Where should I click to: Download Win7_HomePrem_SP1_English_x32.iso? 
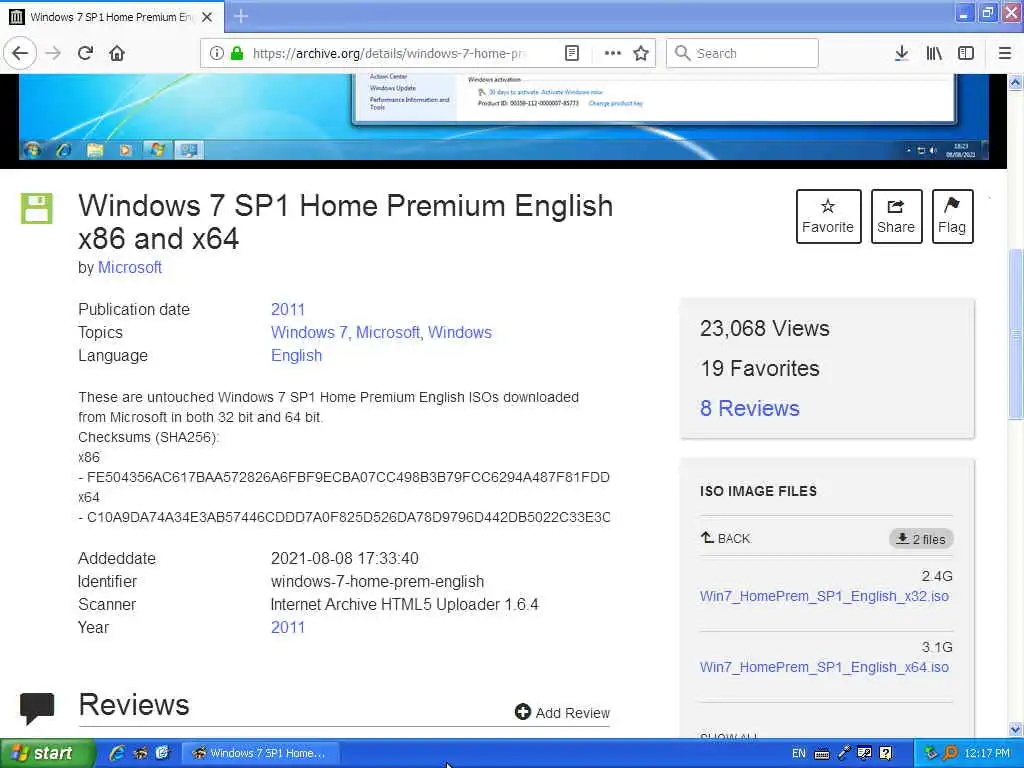824,596
